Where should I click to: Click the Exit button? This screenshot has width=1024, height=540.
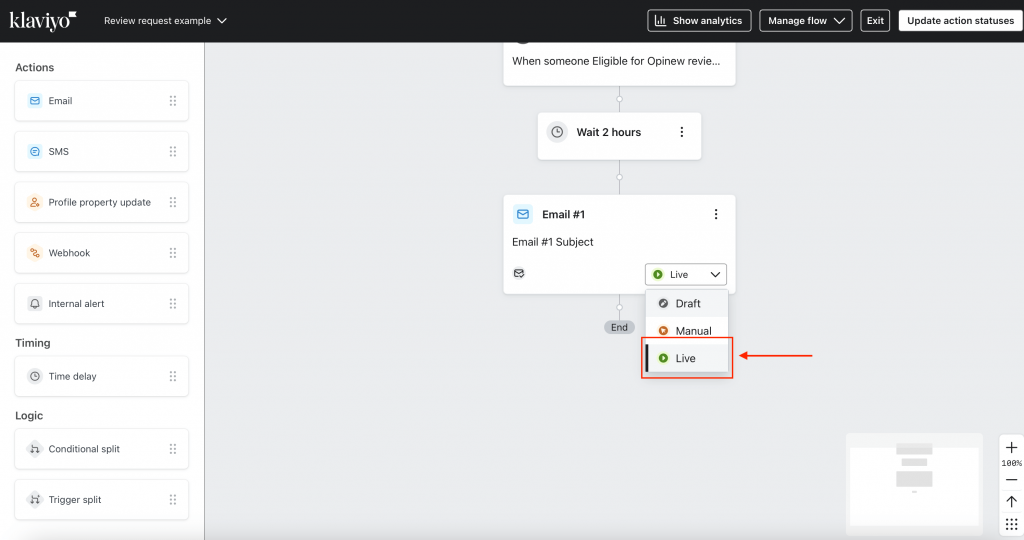pos(874,21)
